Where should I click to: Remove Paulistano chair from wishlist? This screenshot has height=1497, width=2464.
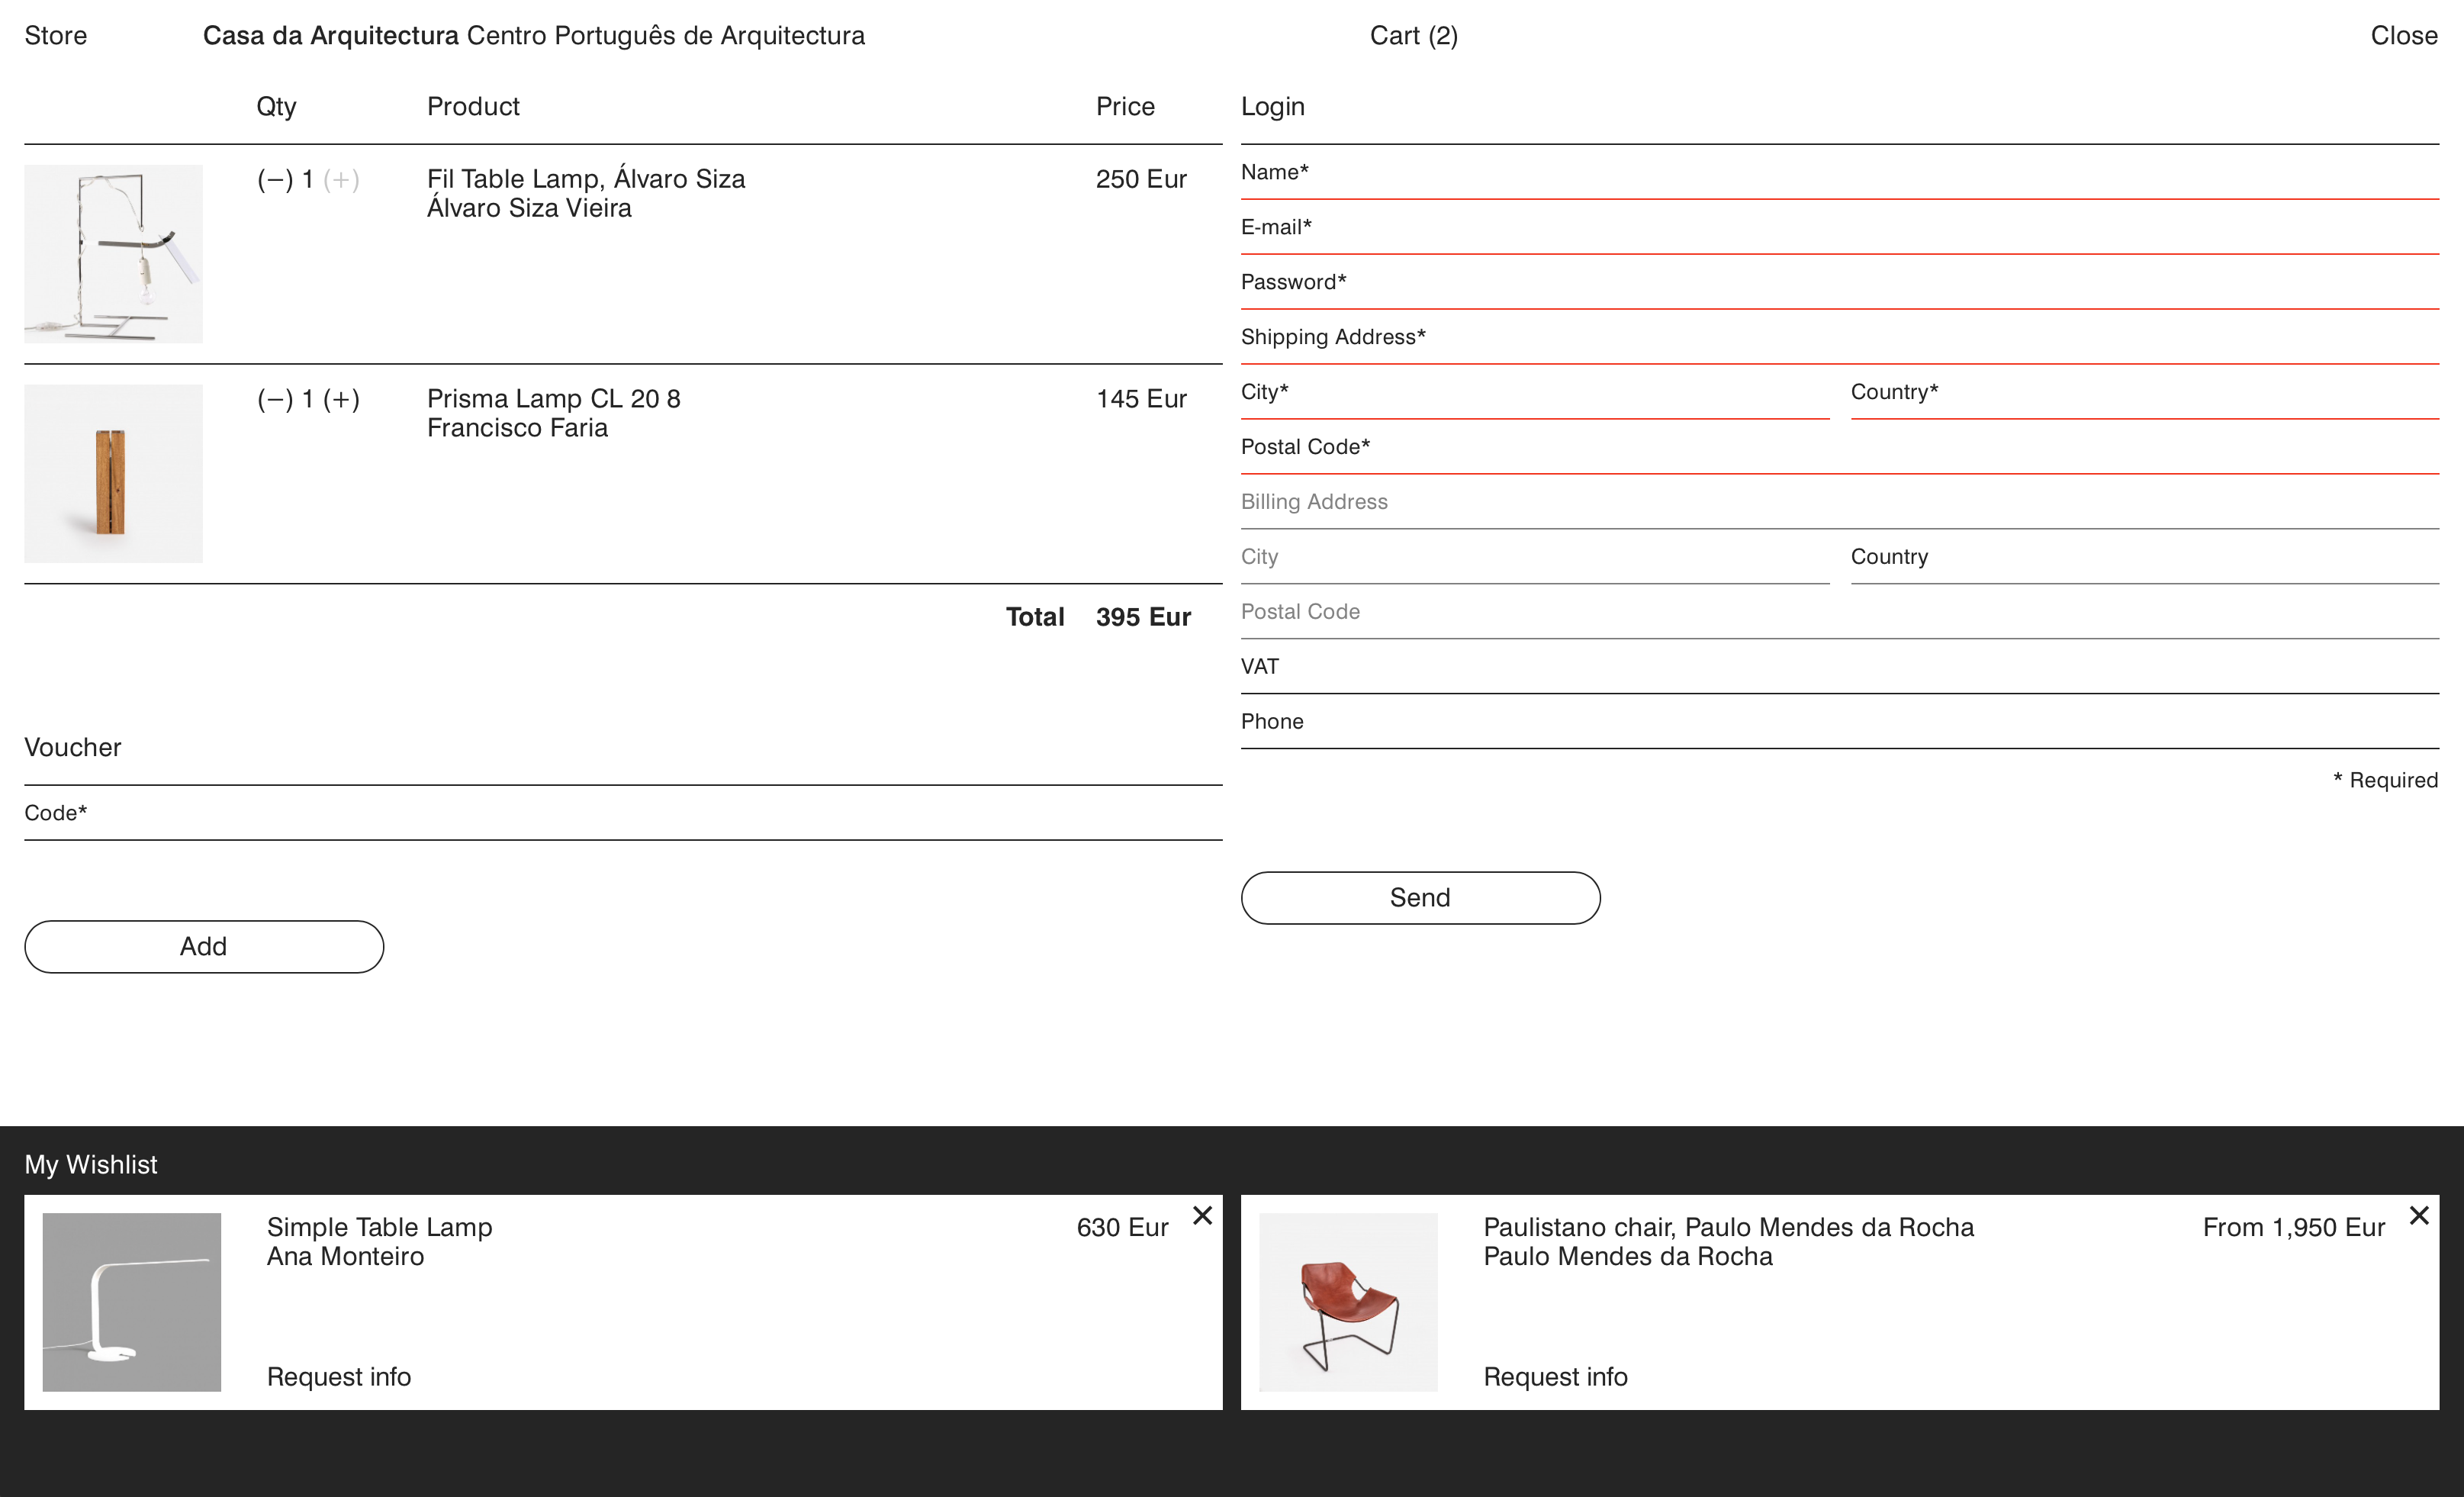pos(2418,1215)
